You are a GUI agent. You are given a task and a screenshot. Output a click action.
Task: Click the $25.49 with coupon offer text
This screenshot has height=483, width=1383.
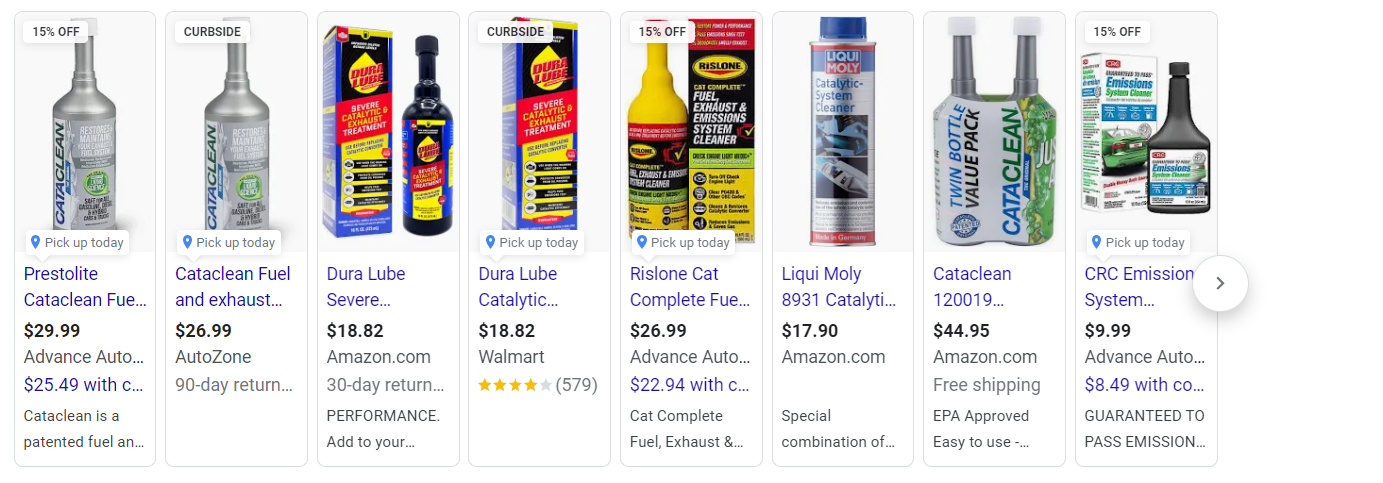(84, 385)
